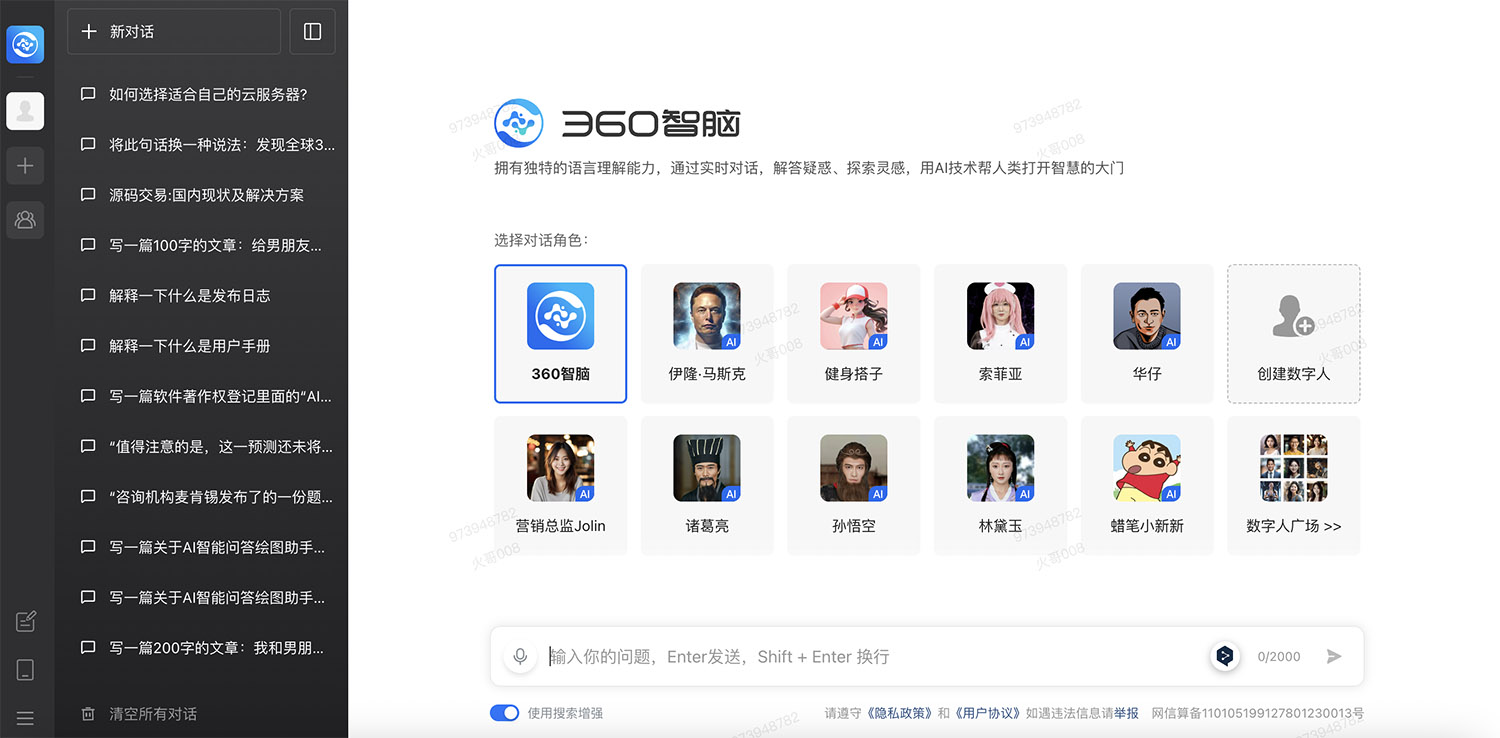The image size is (1500, 738).
Task: Click the 360智脑 logo icon in the left rail
Action: pos(25,44)
